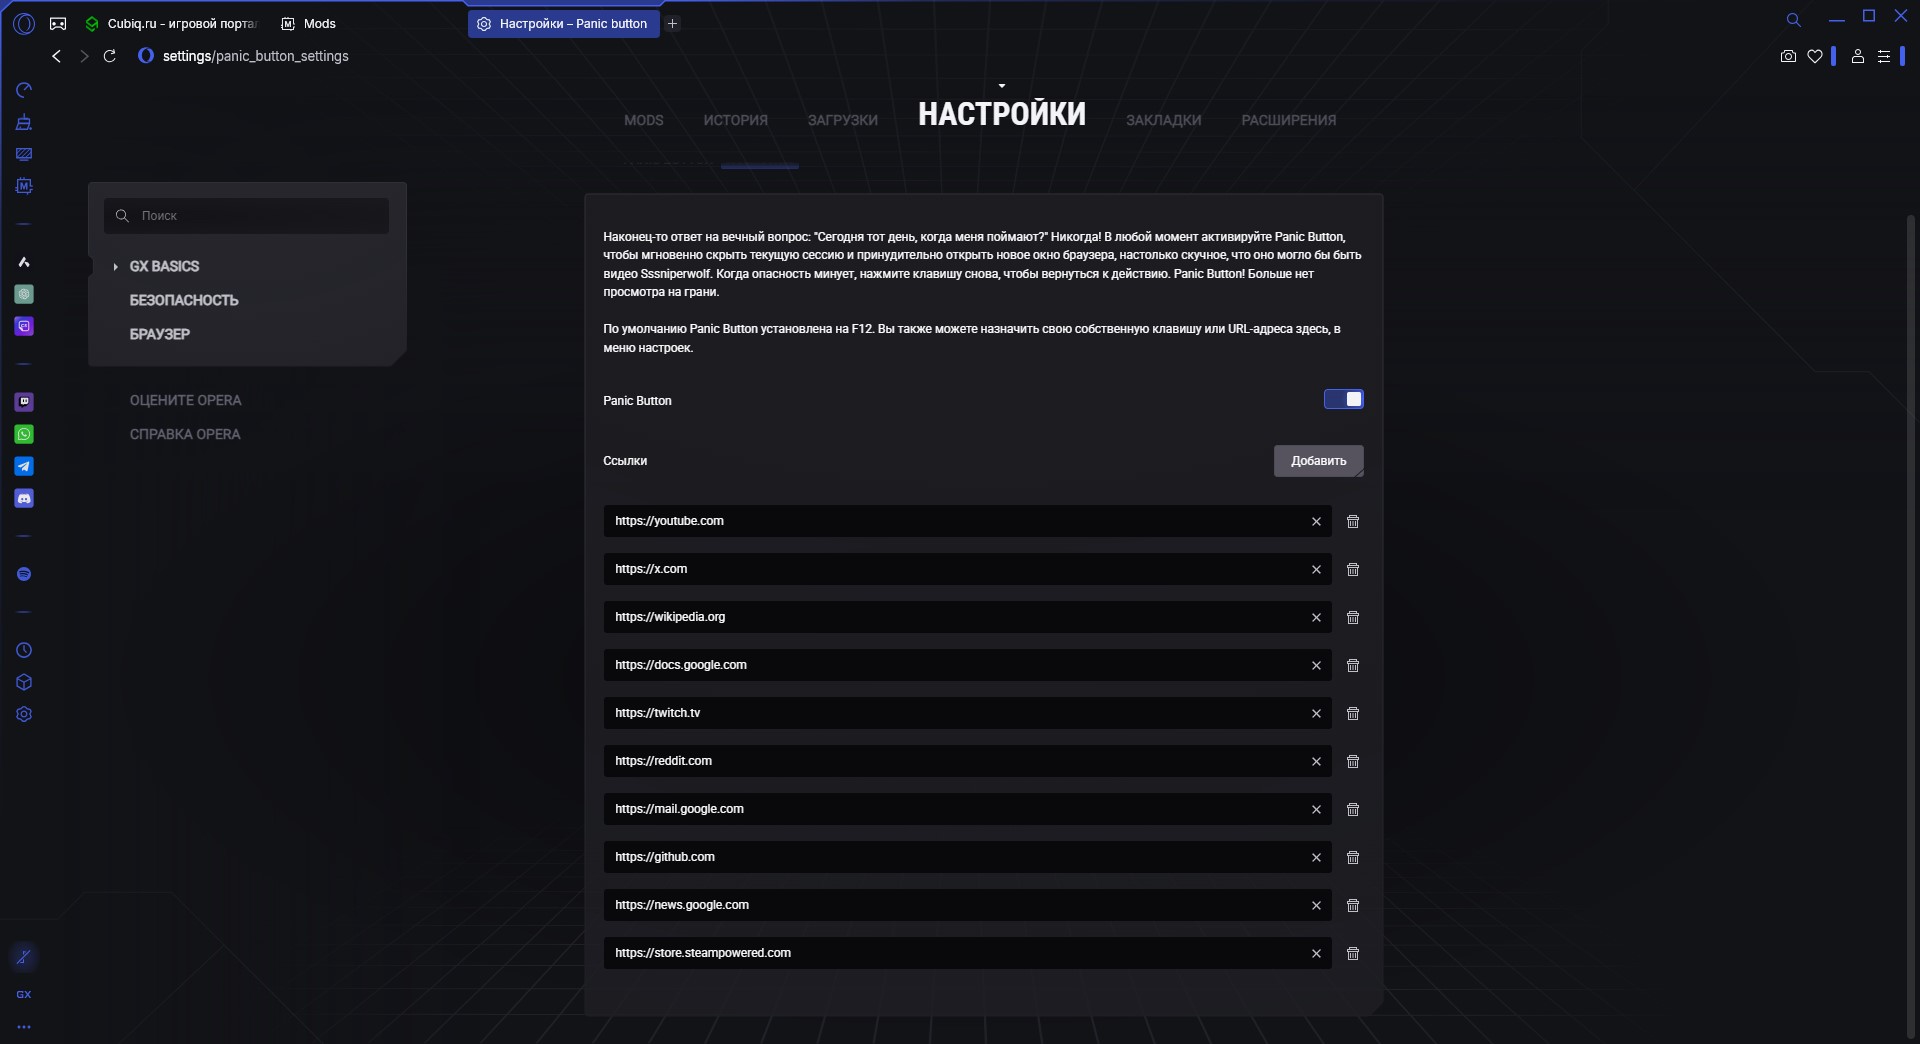Delete the https://youtube.com link with trash icon
1920x1044 pixels.
[1353, 521]
